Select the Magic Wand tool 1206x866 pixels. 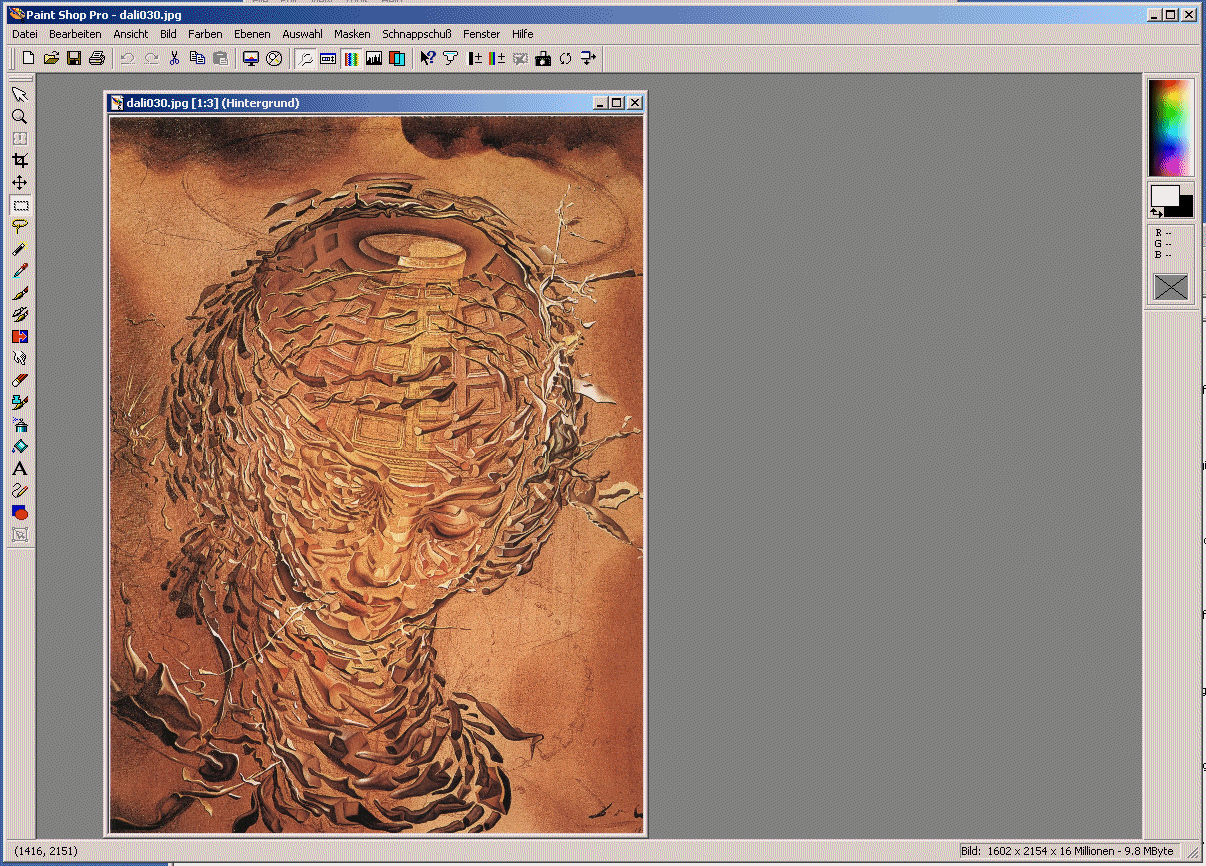(x=19, y=248)
